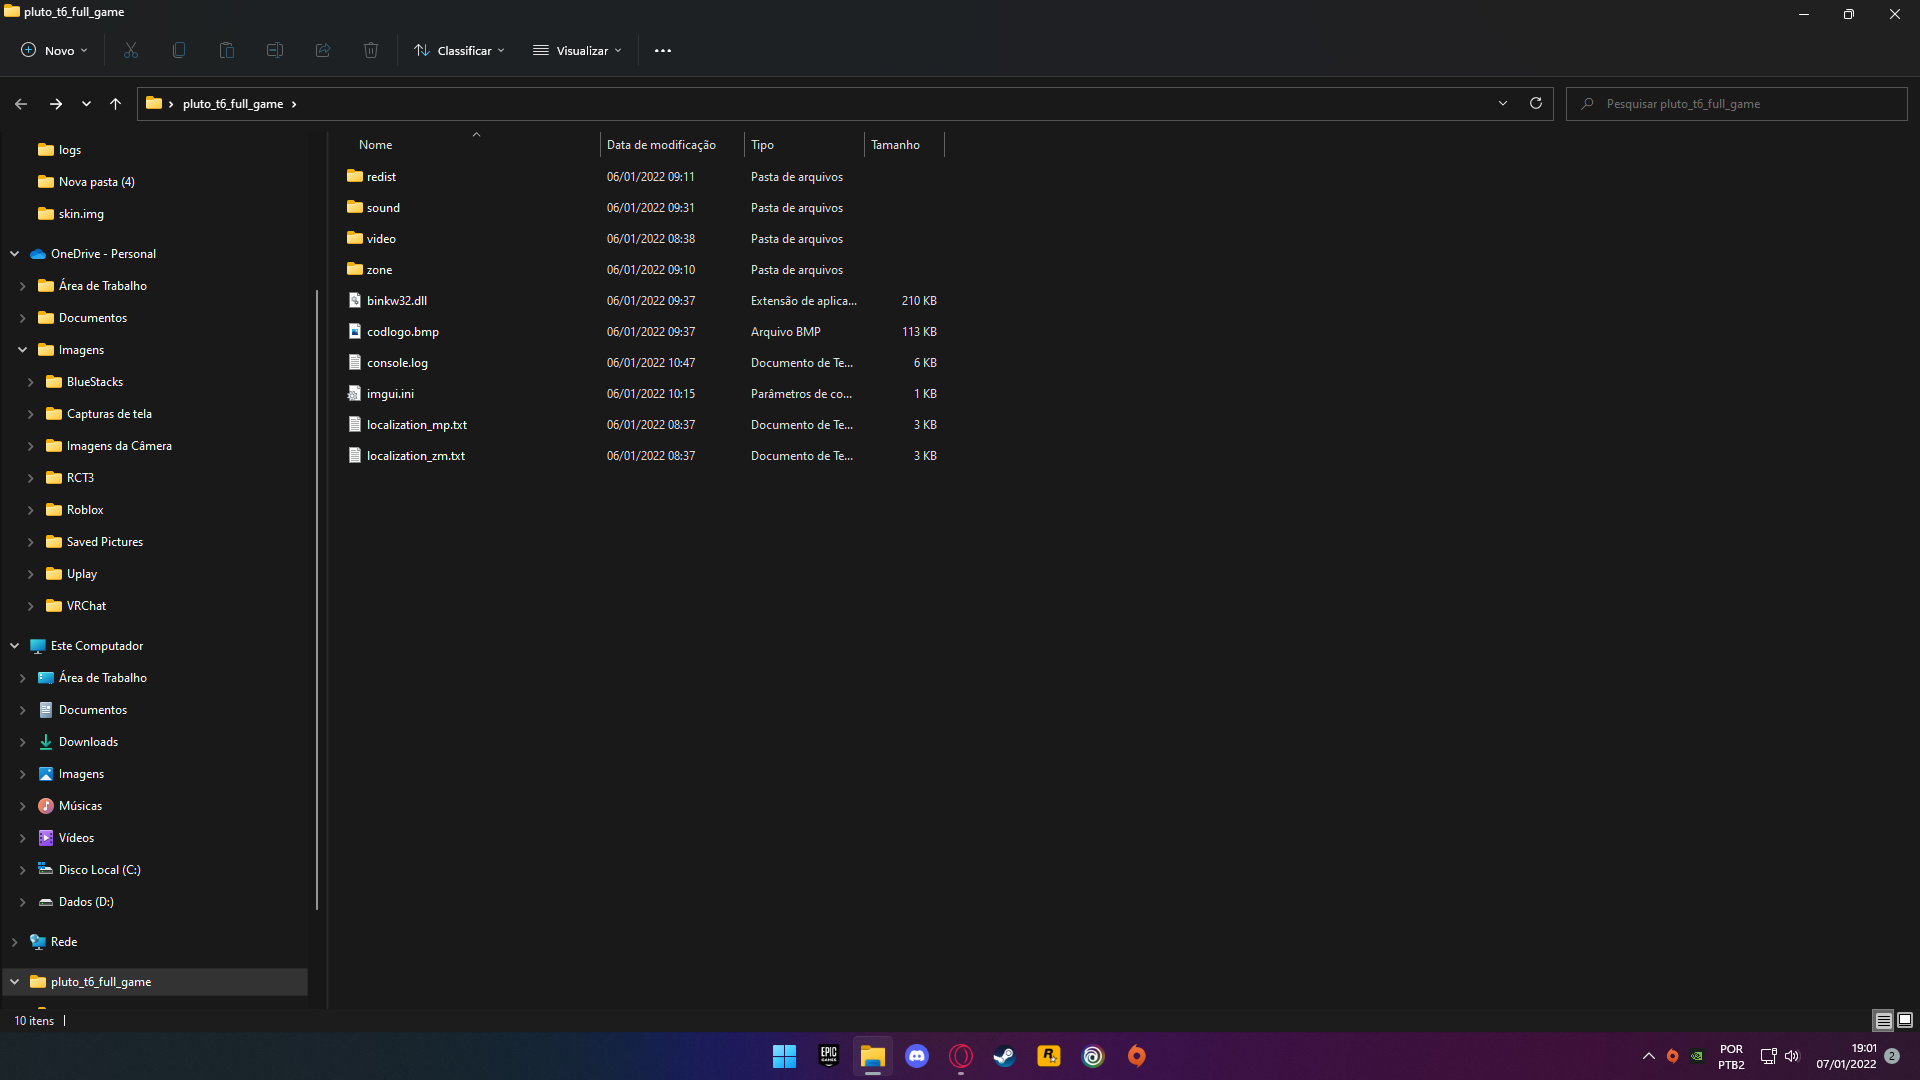Open Opera GX from the taskbar

[x=961, y=1056]
